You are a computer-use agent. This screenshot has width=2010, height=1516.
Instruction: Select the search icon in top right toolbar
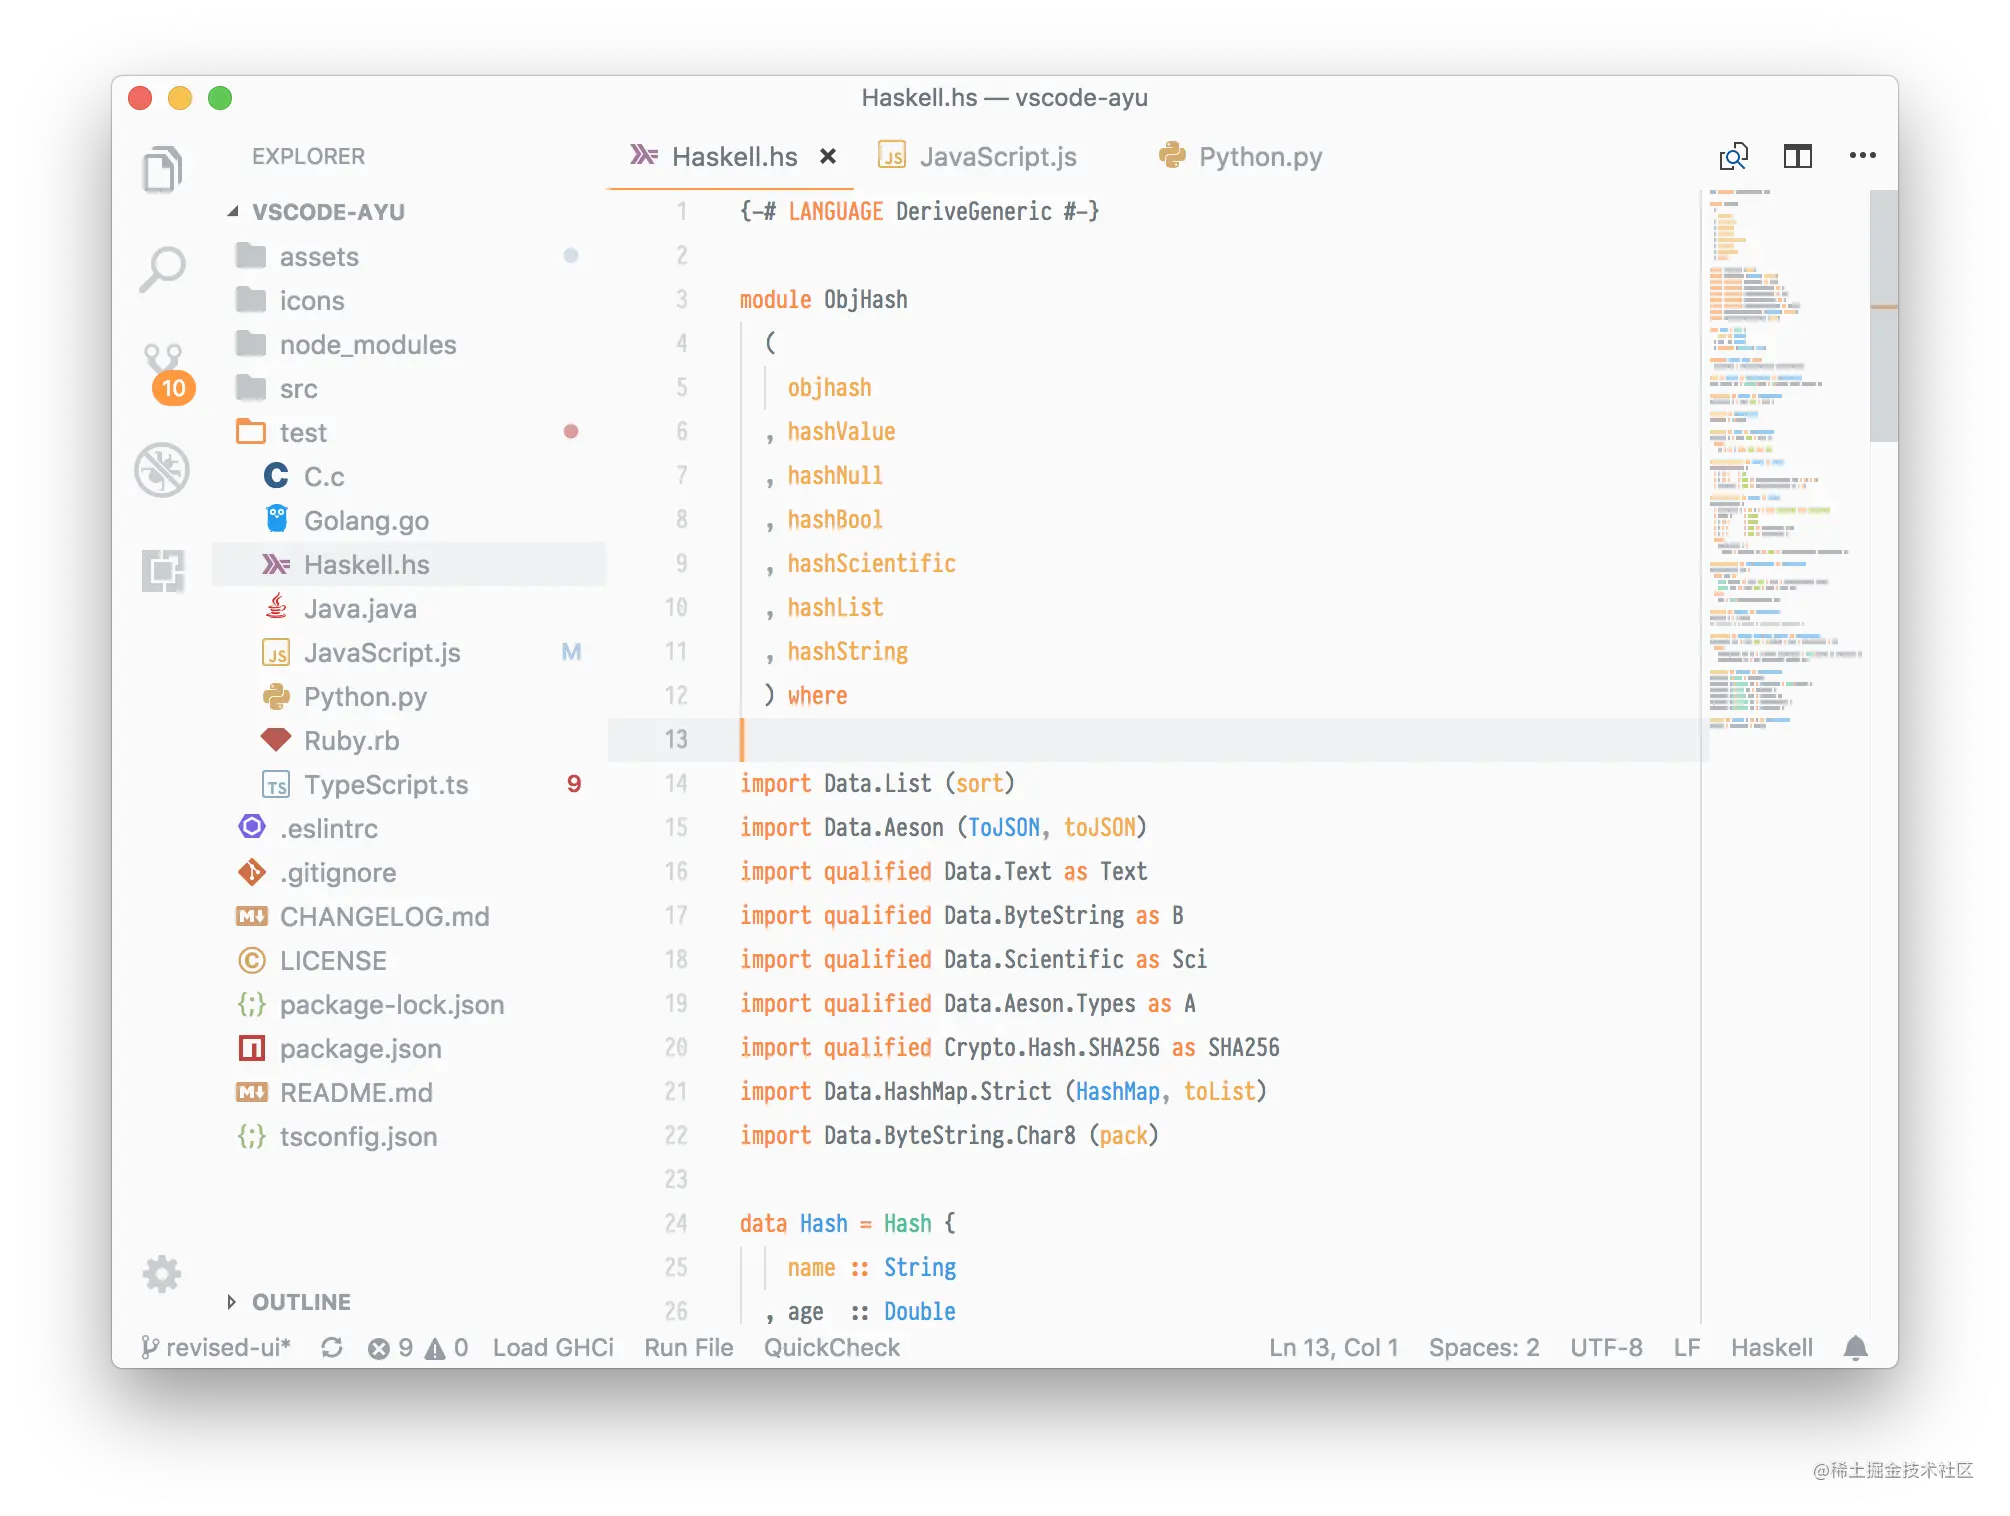point(1733,154)
